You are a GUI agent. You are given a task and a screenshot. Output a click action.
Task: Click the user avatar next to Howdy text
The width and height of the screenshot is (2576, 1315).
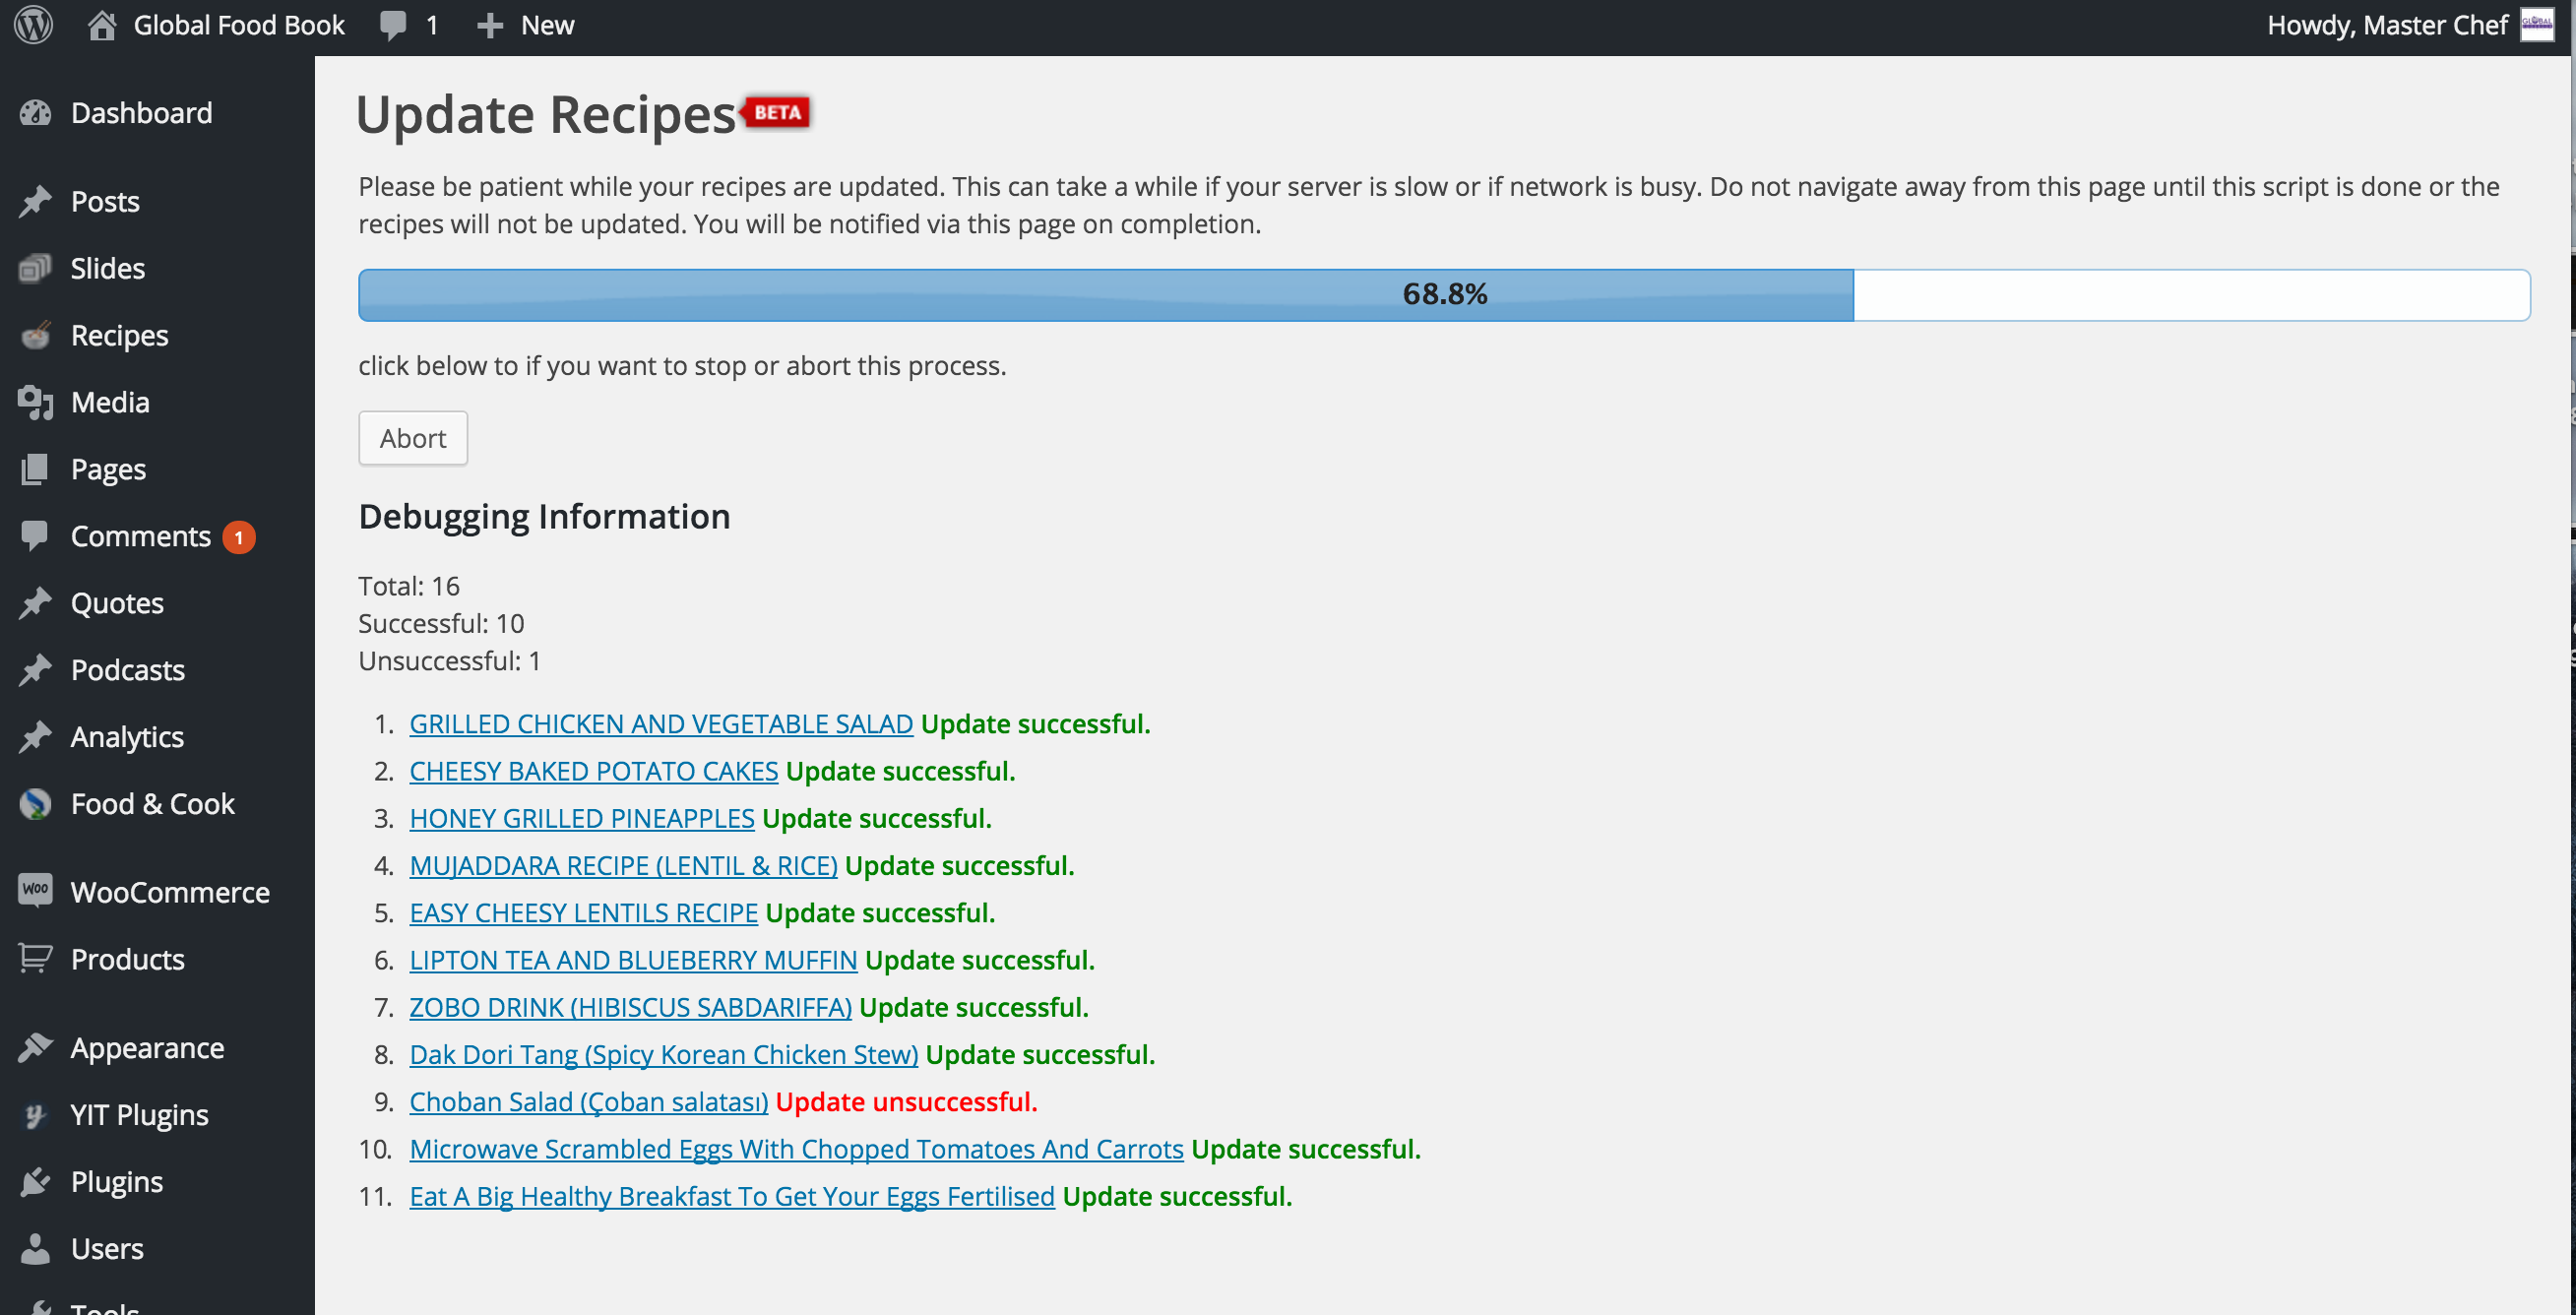(x=2536, y=25)
